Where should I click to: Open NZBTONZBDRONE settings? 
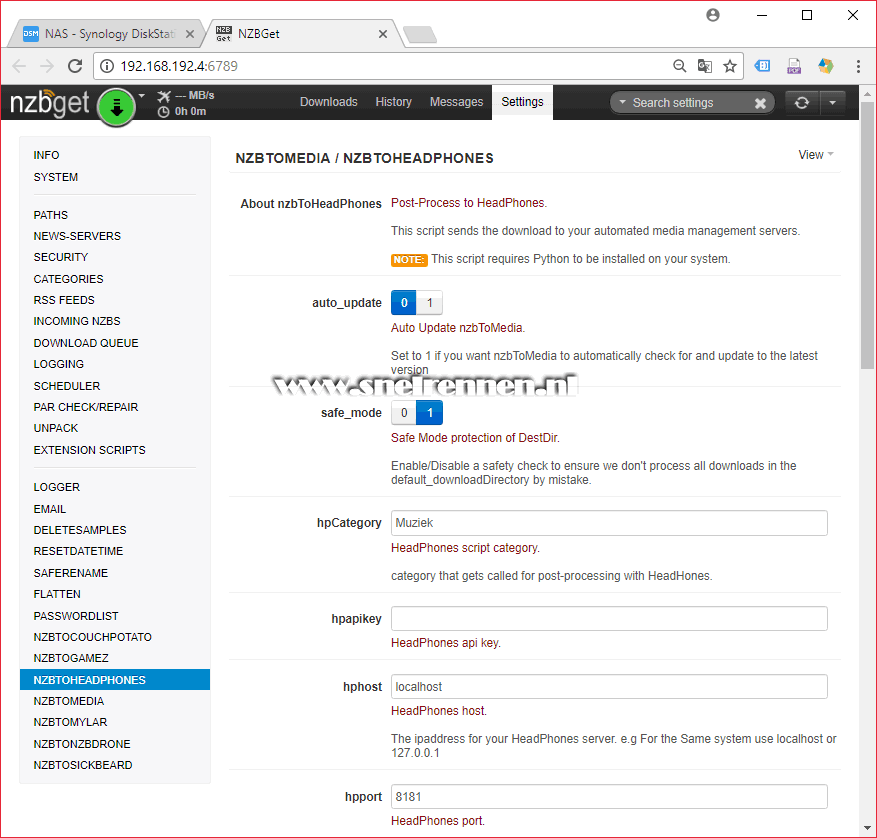(82, 744)
